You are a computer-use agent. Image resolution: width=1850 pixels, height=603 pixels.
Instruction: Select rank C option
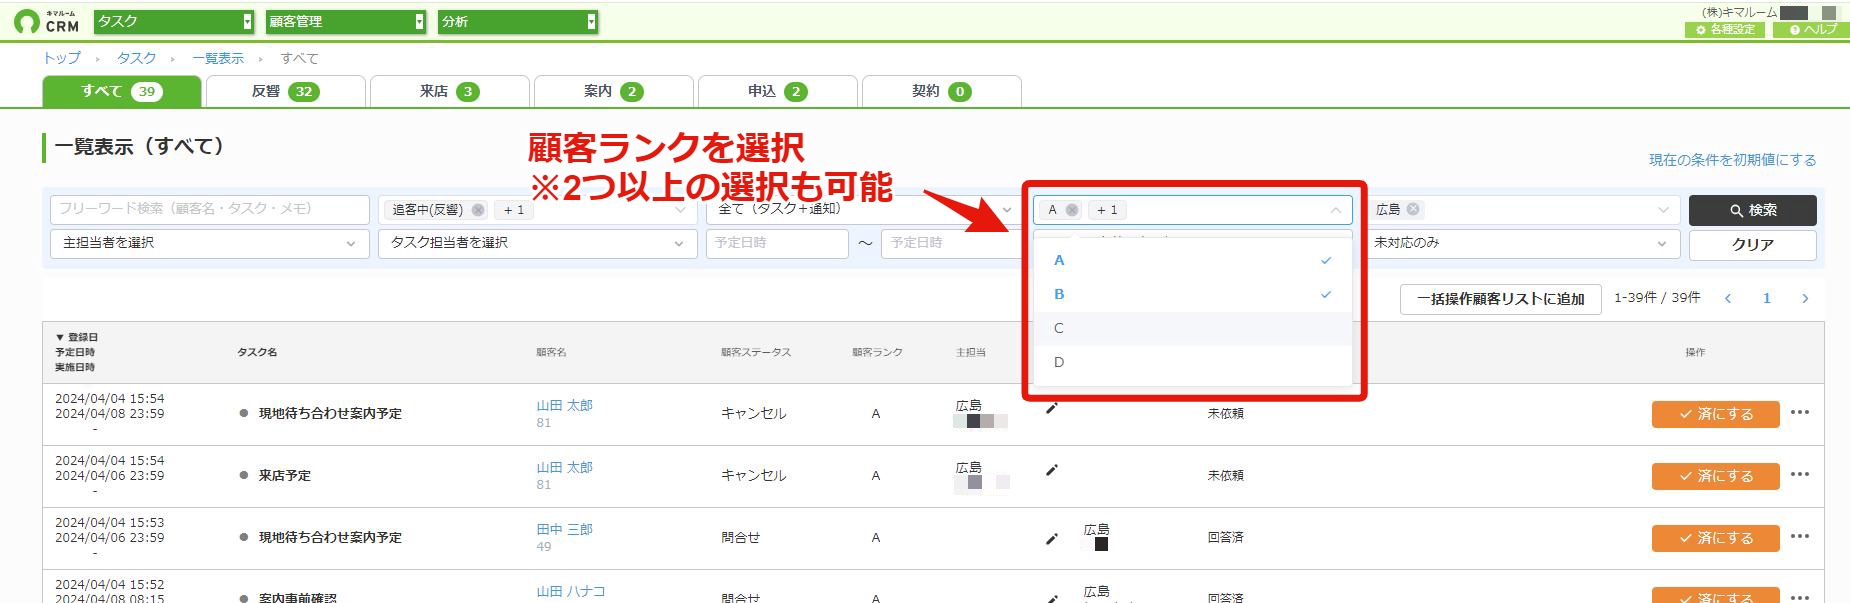point(1192,328)
